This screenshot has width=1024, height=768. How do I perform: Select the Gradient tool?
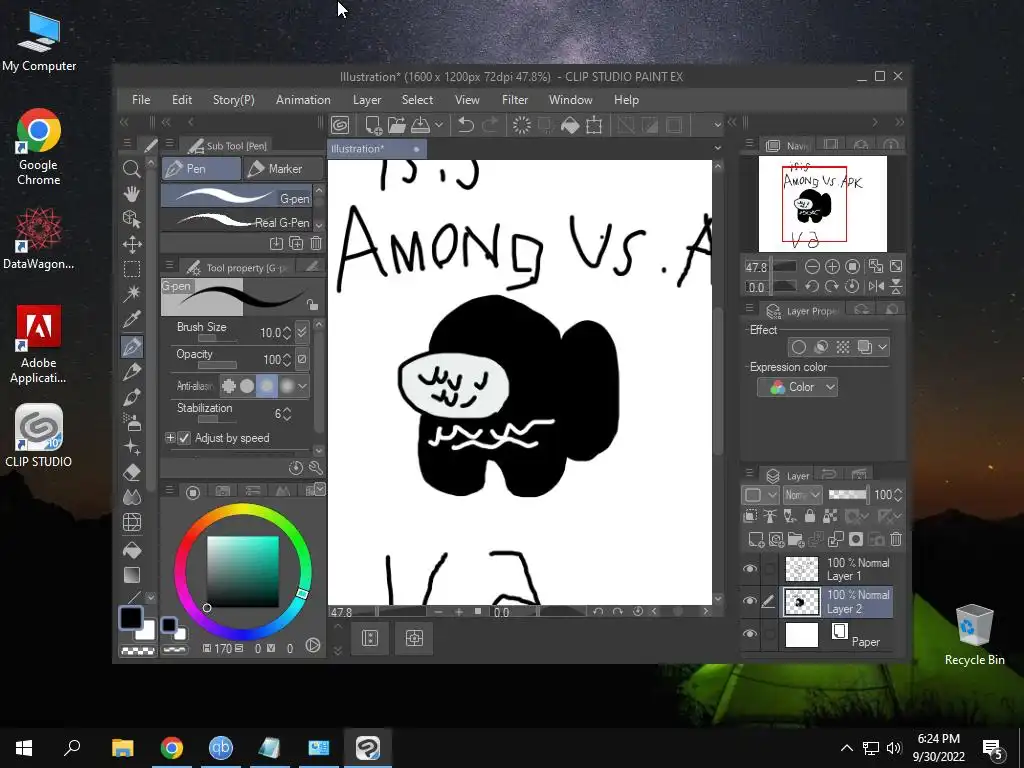point(132,575)
